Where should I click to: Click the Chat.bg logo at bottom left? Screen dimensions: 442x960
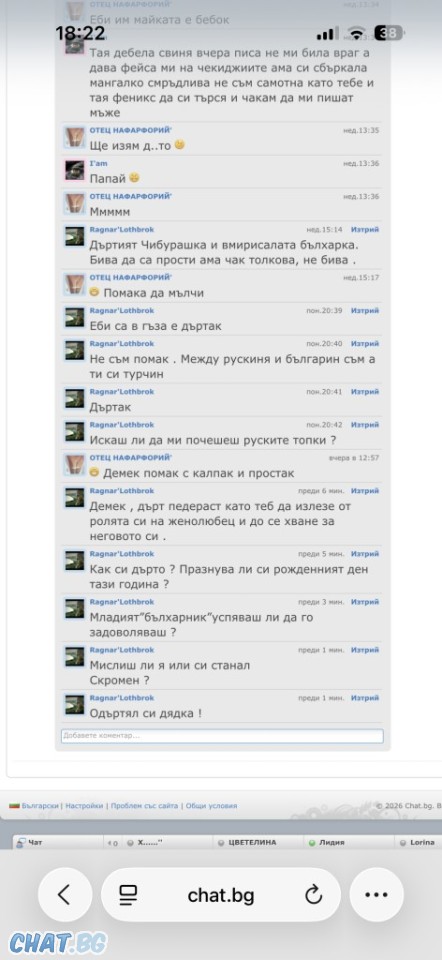[x=58, y=942]
